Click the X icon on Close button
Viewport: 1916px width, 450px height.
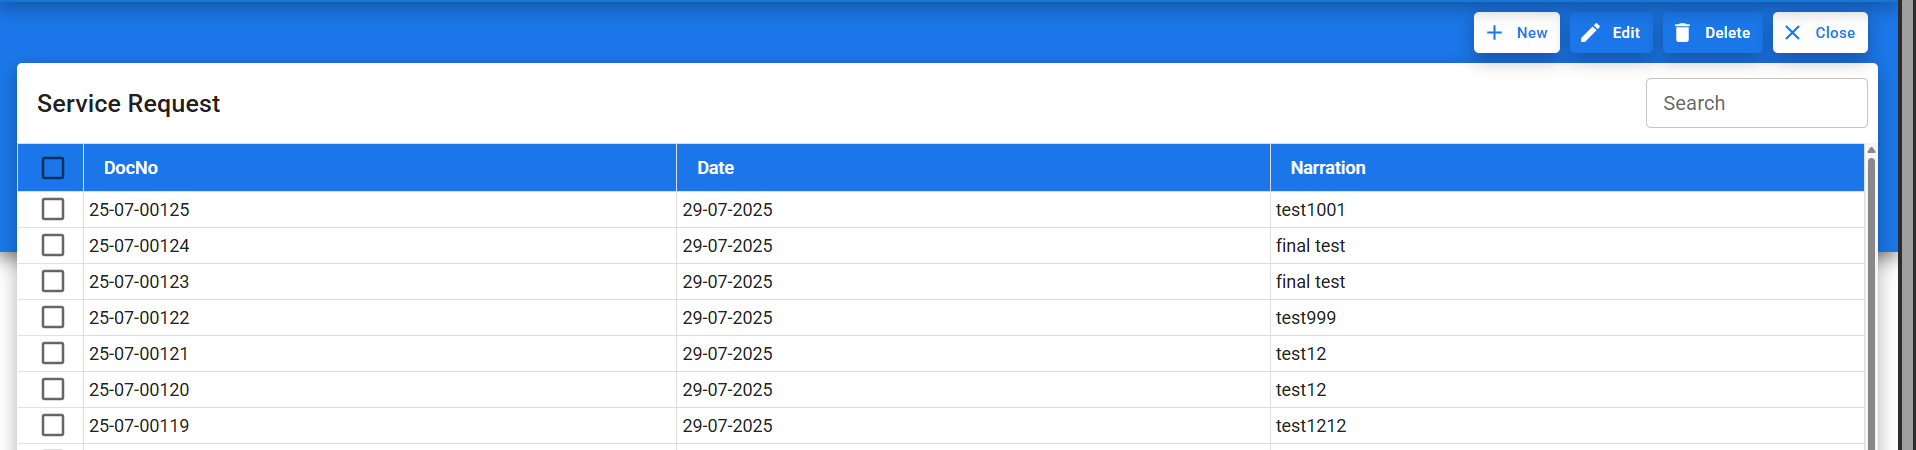tap(1793, 33)
